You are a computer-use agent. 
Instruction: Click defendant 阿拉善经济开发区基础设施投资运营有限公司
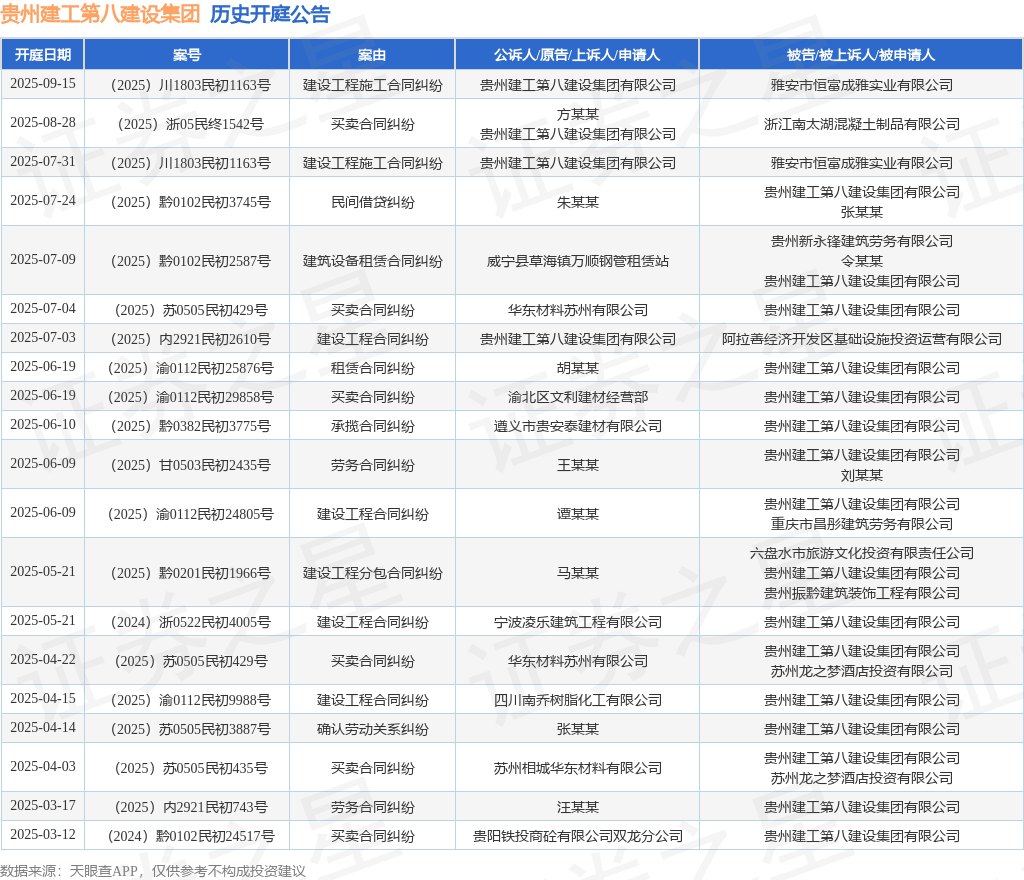(861, 339)
